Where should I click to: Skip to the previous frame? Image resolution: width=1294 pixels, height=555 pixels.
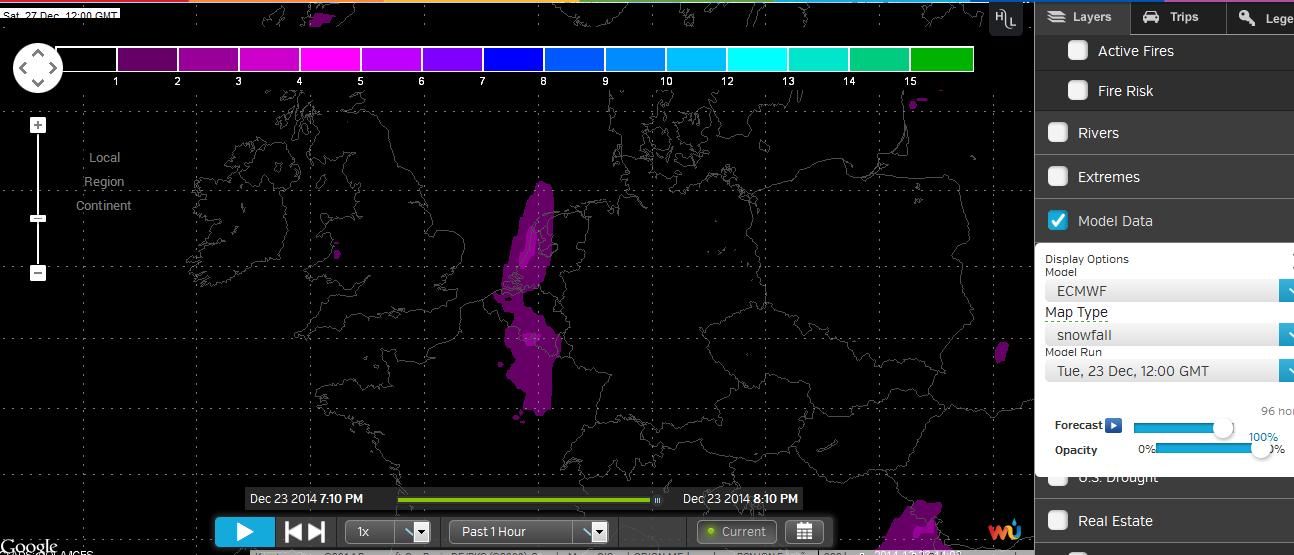click(x=293, y=532)
